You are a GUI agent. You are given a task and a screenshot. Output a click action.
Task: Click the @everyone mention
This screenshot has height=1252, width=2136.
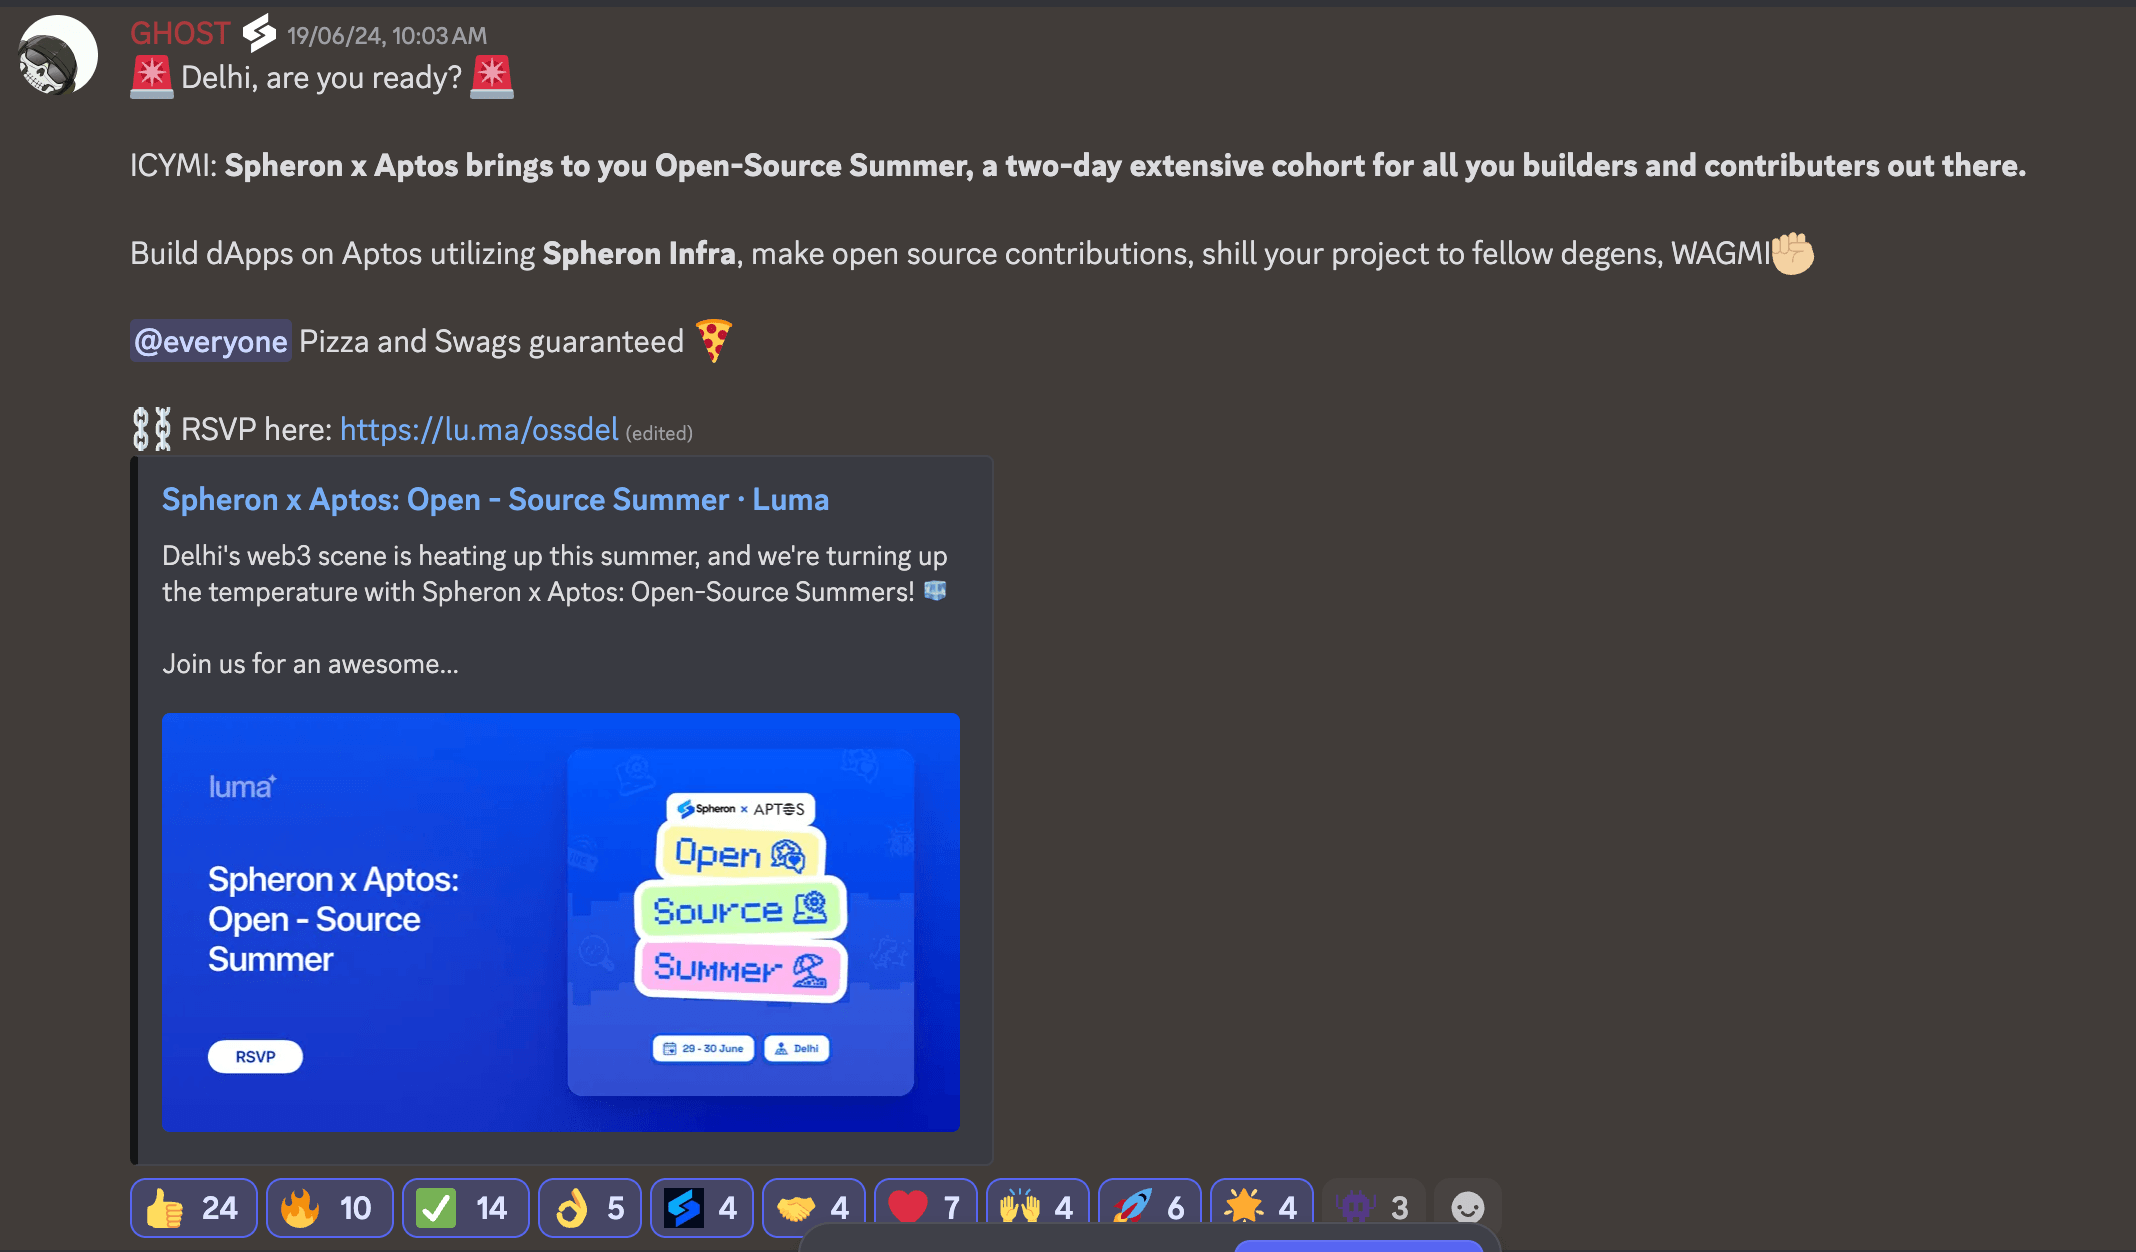click(211, 342)
